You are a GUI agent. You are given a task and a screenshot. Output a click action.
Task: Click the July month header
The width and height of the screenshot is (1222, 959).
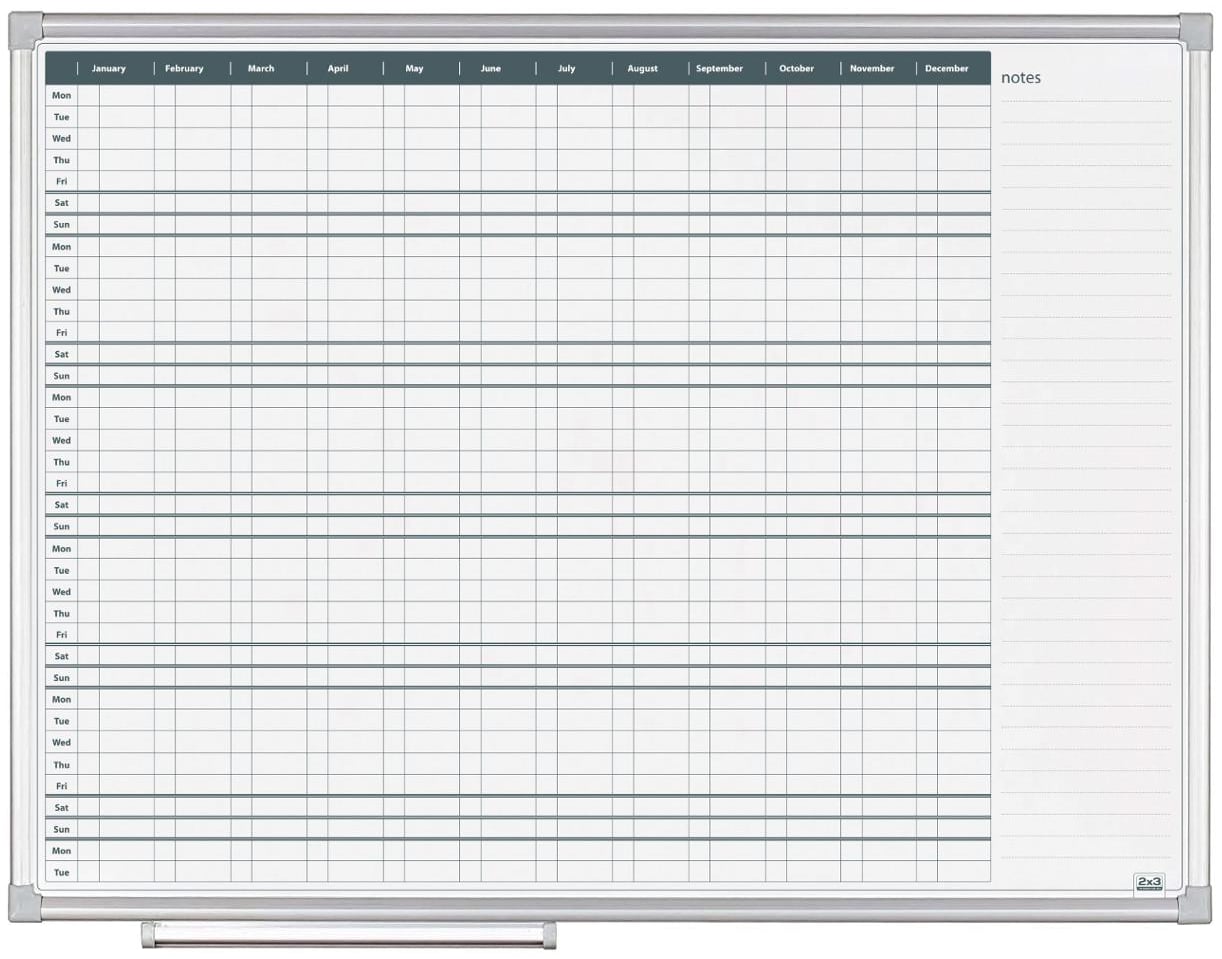567,69
